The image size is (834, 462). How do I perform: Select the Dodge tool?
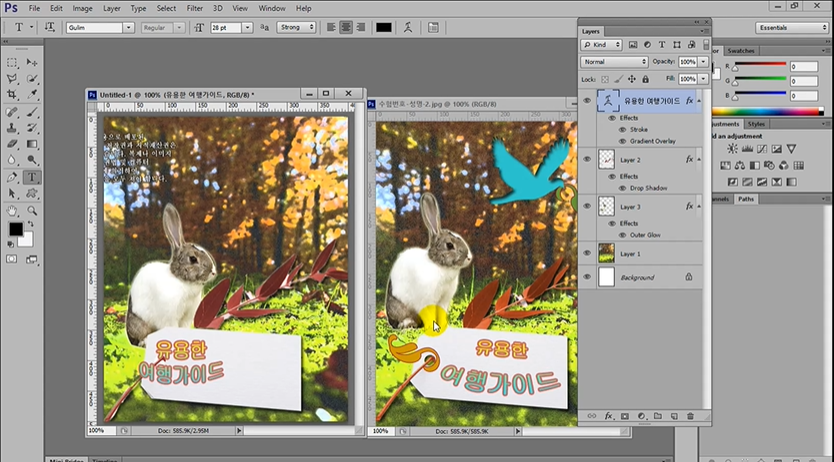pos(32,160)
